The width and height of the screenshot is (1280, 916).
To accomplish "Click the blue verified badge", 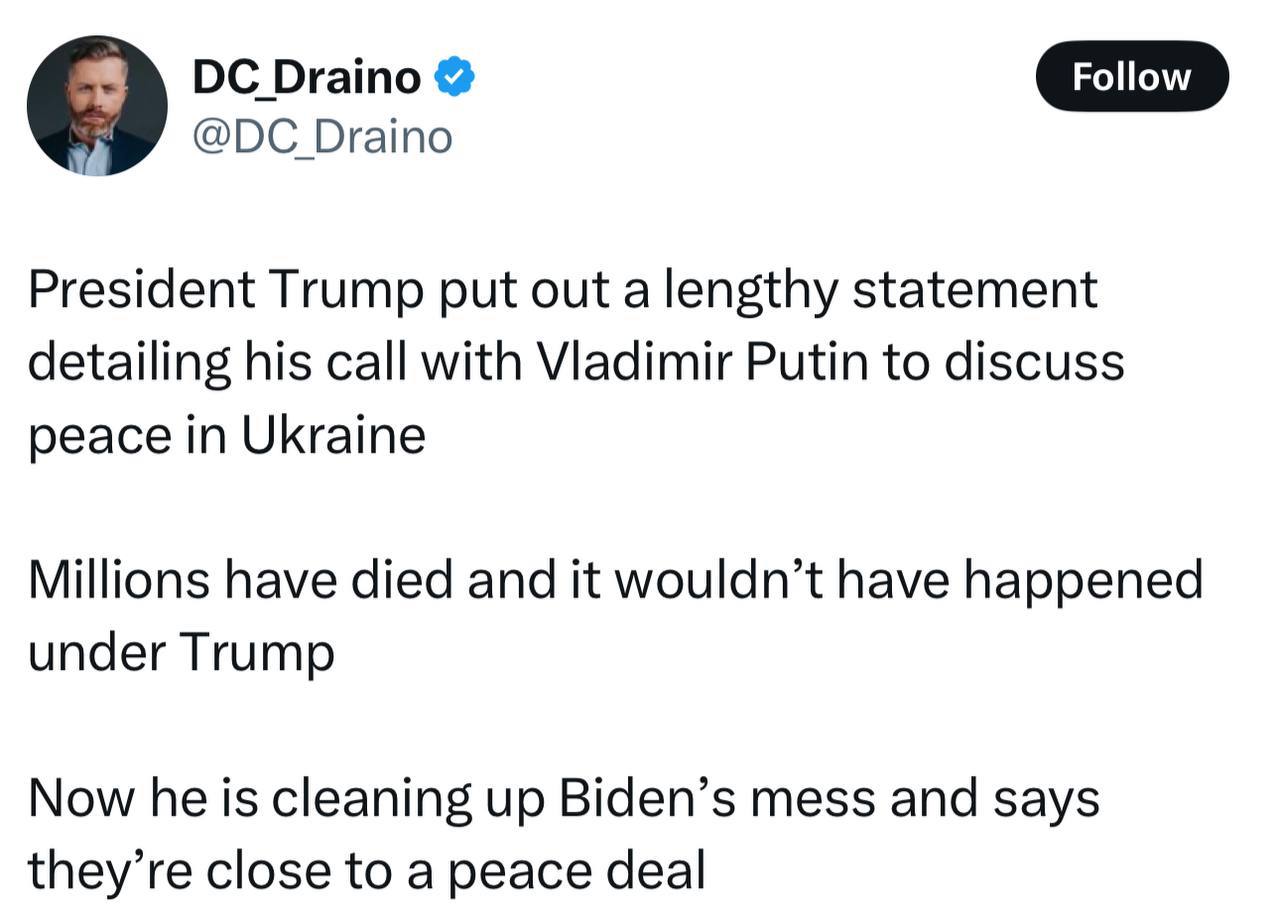I will (454, 77).
